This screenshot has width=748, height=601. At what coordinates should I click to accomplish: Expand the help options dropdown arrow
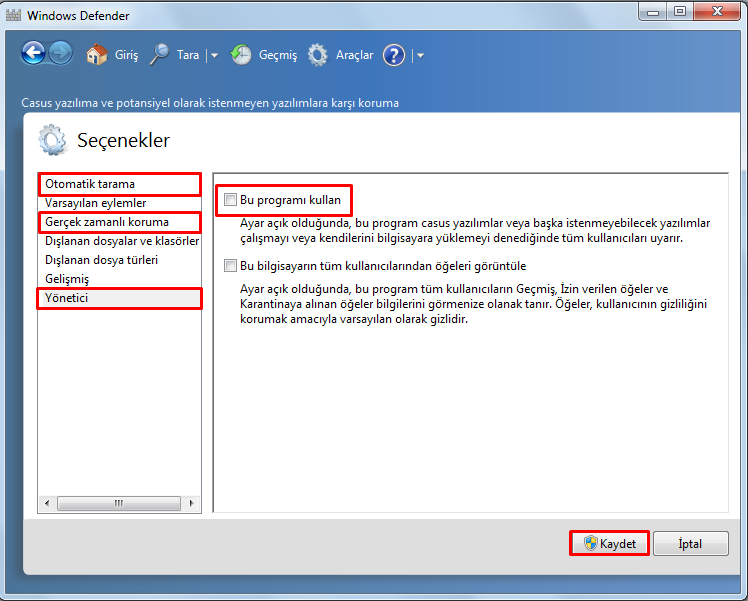pyautogui.click(x=420, y=56)
